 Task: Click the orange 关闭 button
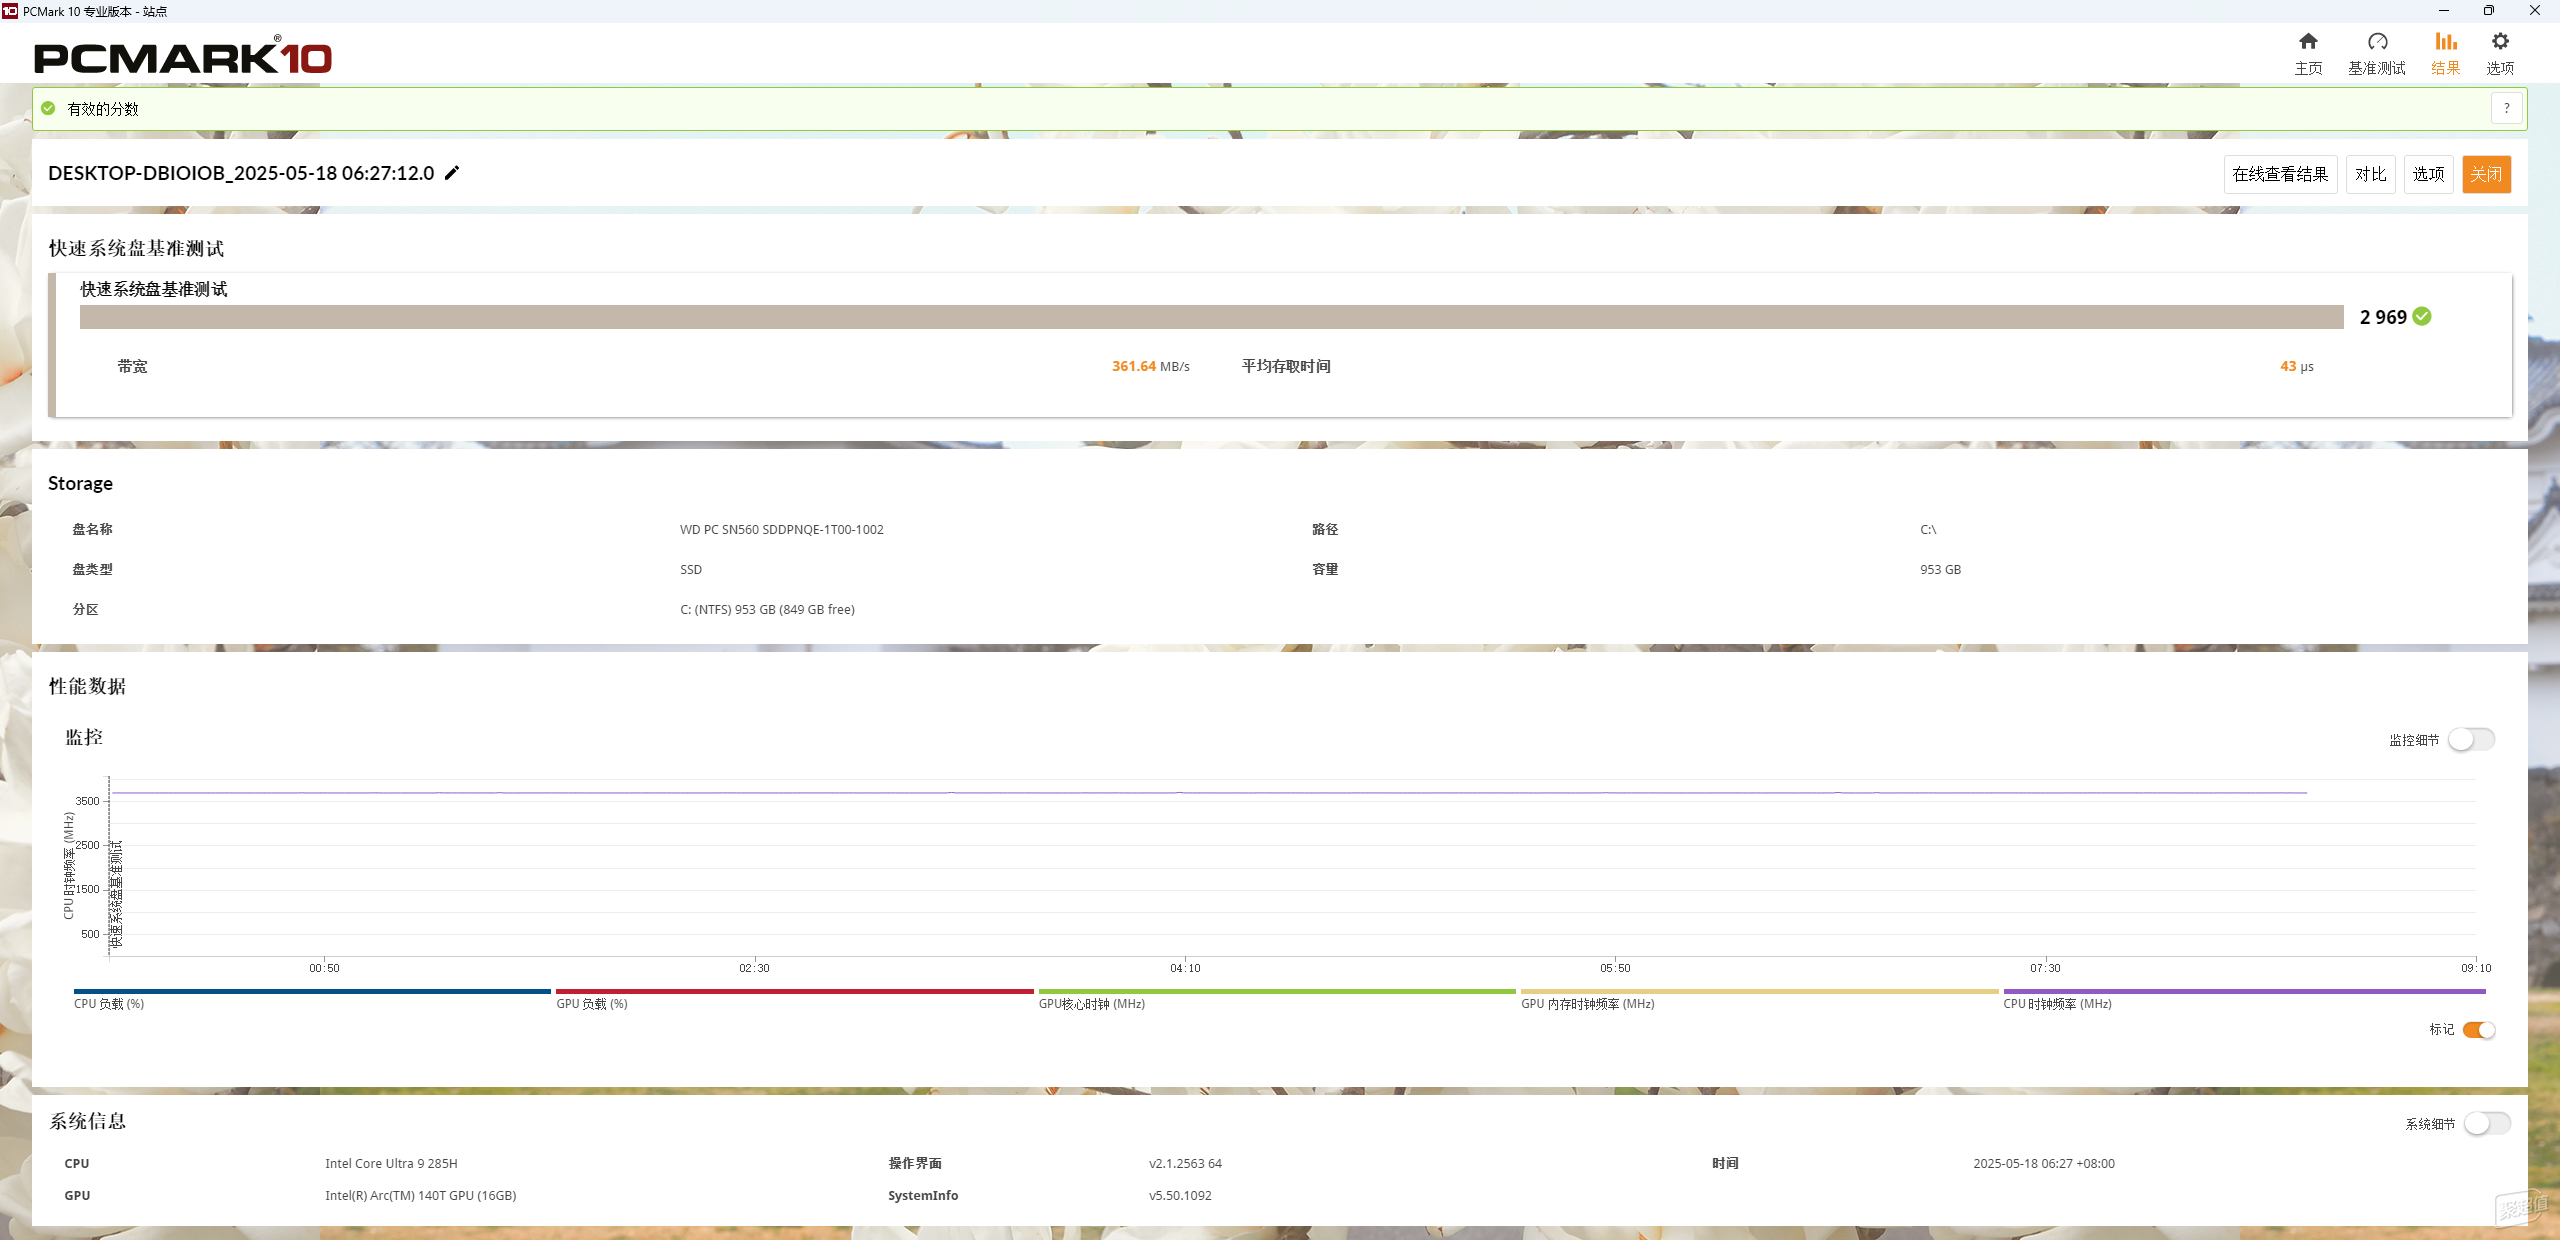[2486, 174]
